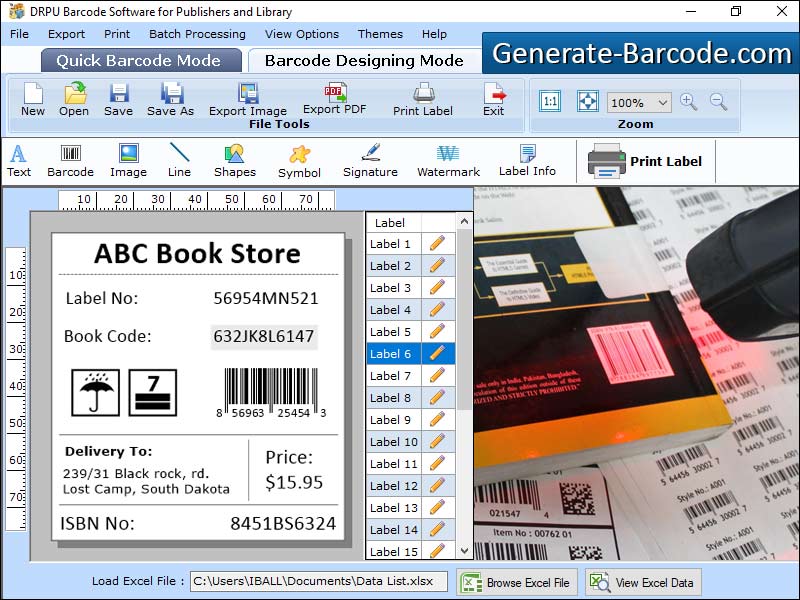Image resolution: width=800 pixels, height=600 pixels.
Task: Apply a Watermark with the Watermark tool
Action: 447,160
